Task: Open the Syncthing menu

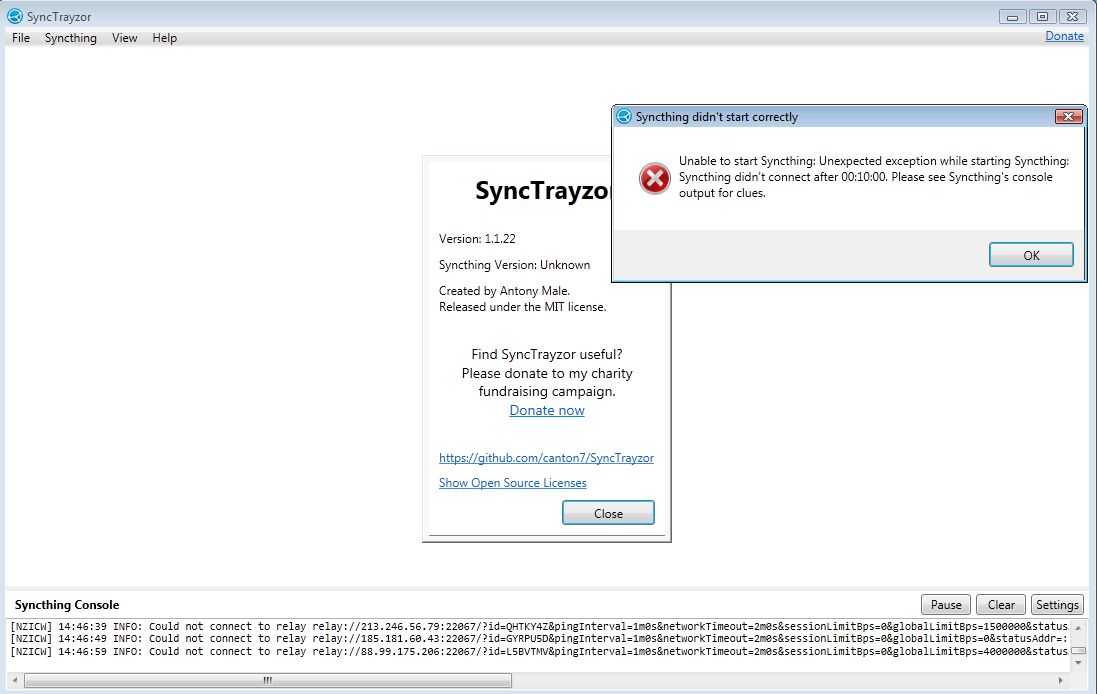Action: 71,38
